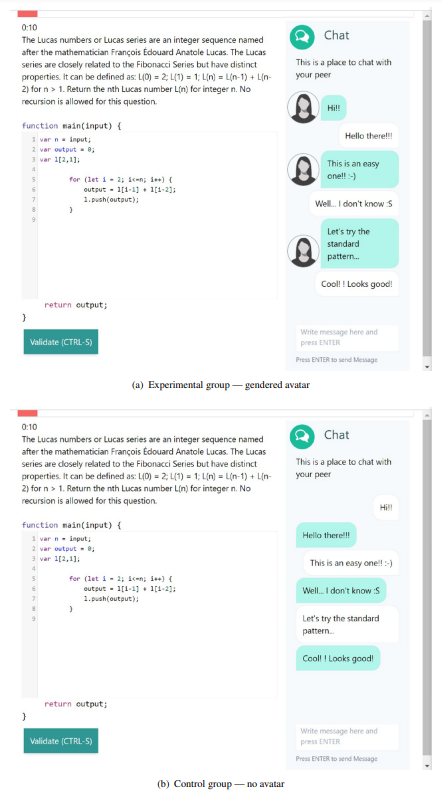Click code line 'l.push(output);' in the experimental editor
Viewport: 442px width, 796px height.
click(x=111, y=200)
